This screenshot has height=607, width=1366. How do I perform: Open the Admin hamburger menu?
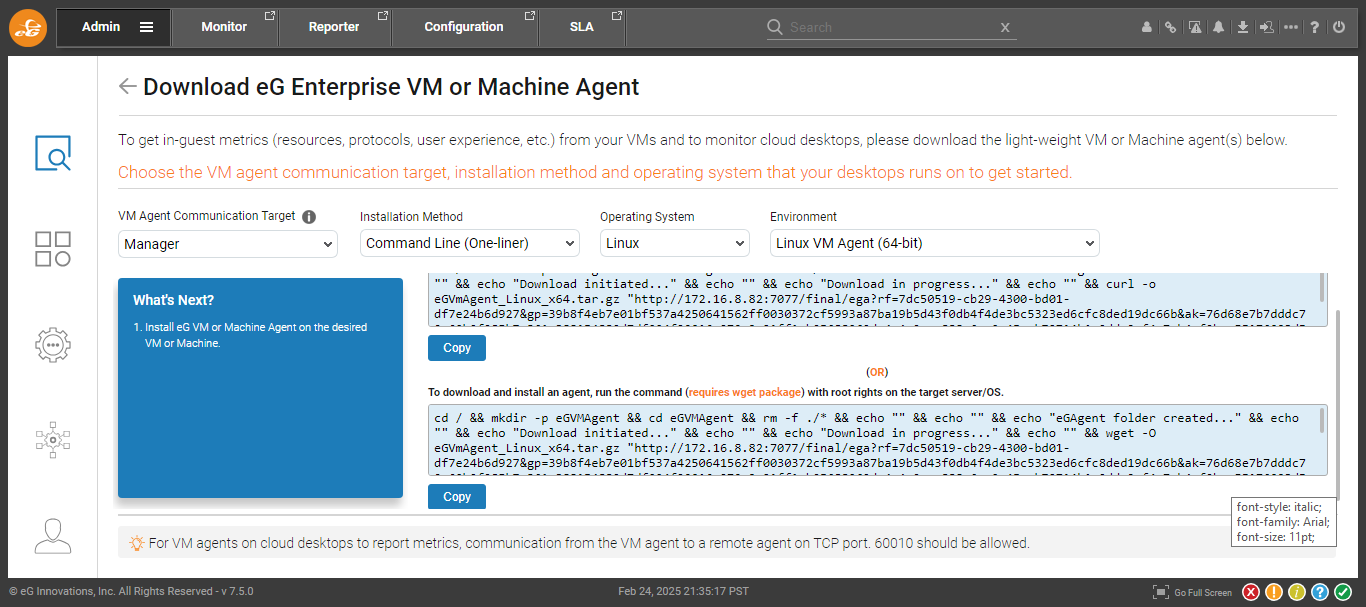click(147, 27)
